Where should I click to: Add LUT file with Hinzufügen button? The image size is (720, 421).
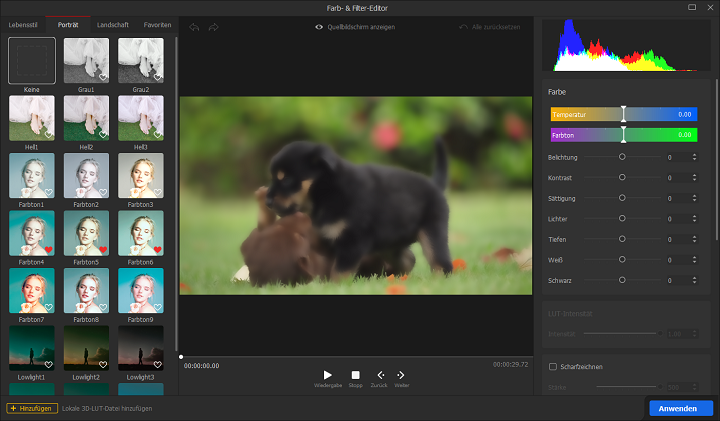pyautogui.click(x=32, y=408)
